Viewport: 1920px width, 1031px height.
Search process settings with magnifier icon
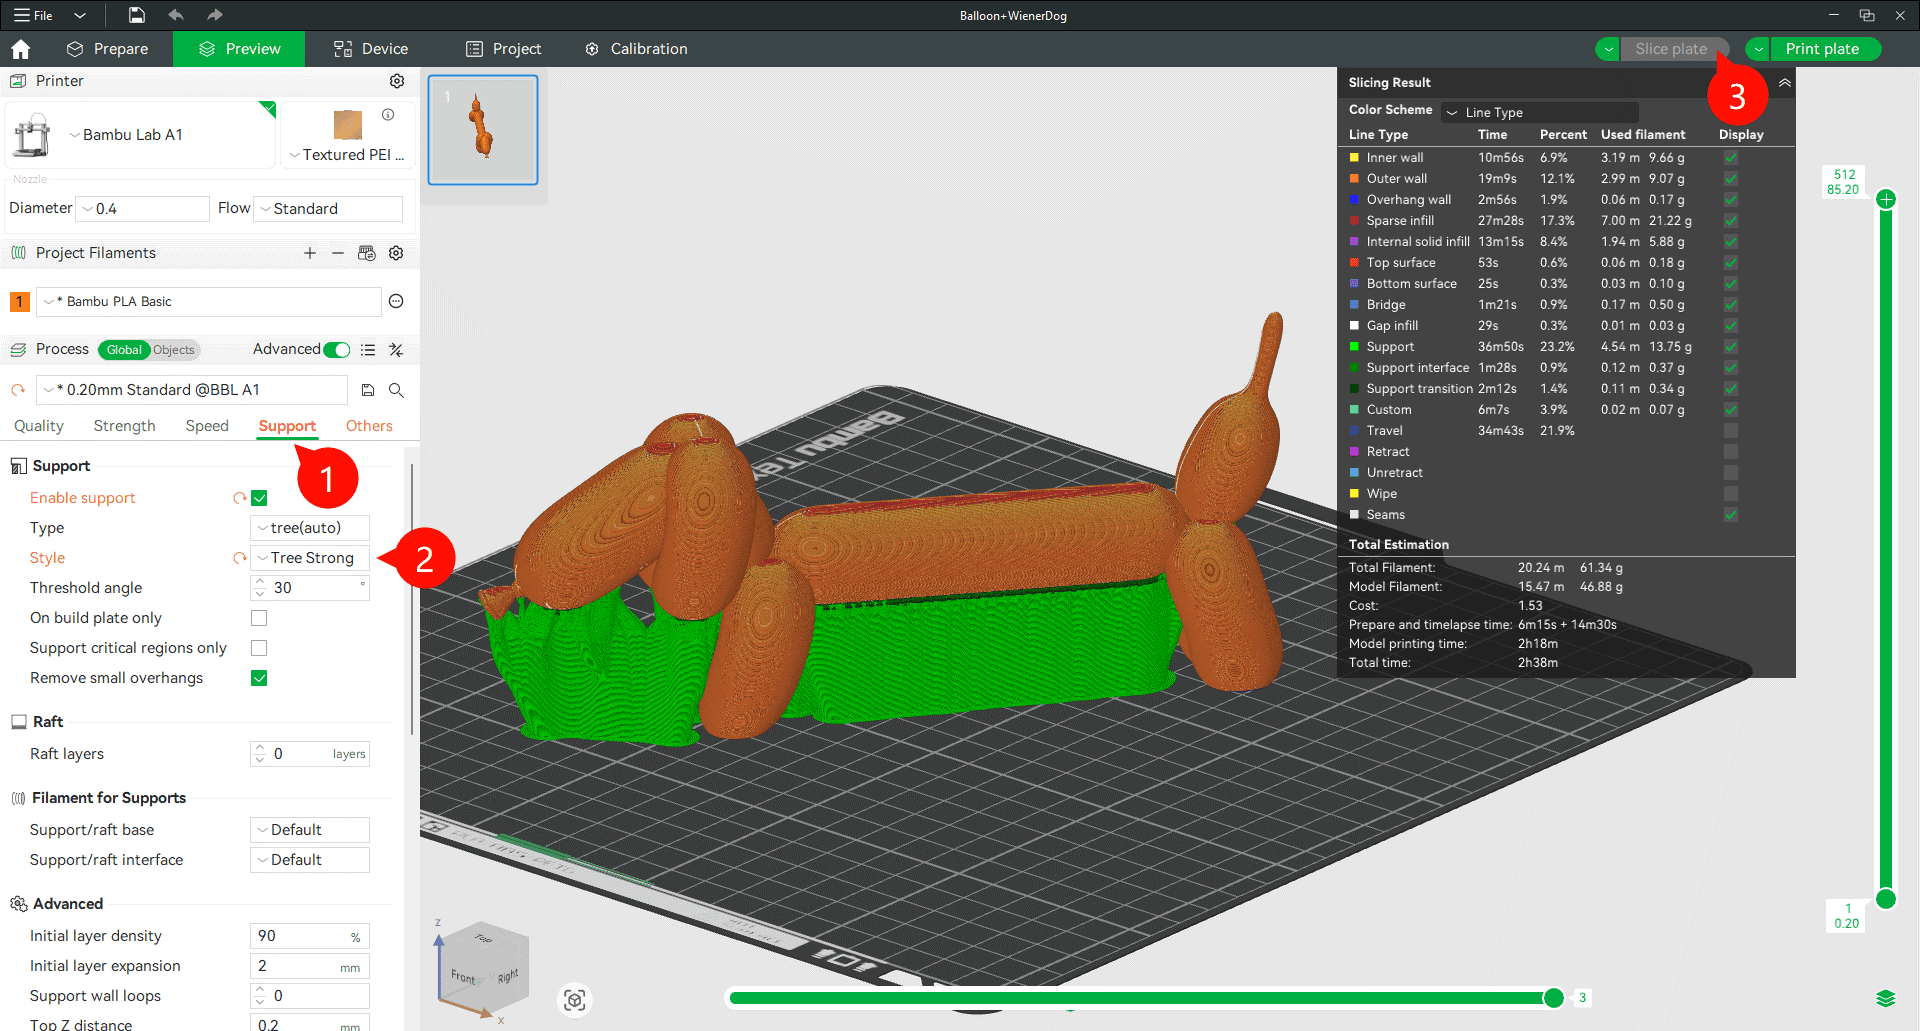pyautogui.click(x=396, y=390)
